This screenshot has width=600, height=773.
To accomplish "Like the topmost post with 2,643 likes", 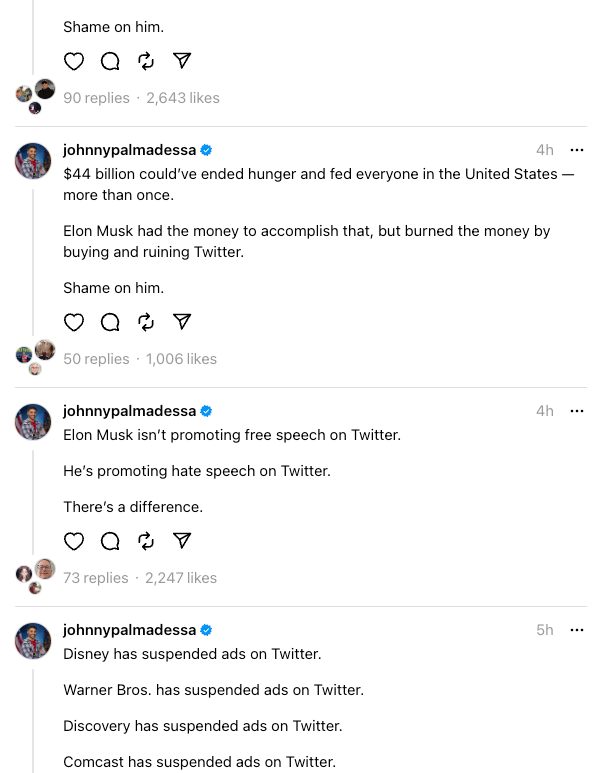I will click(74, 61).
